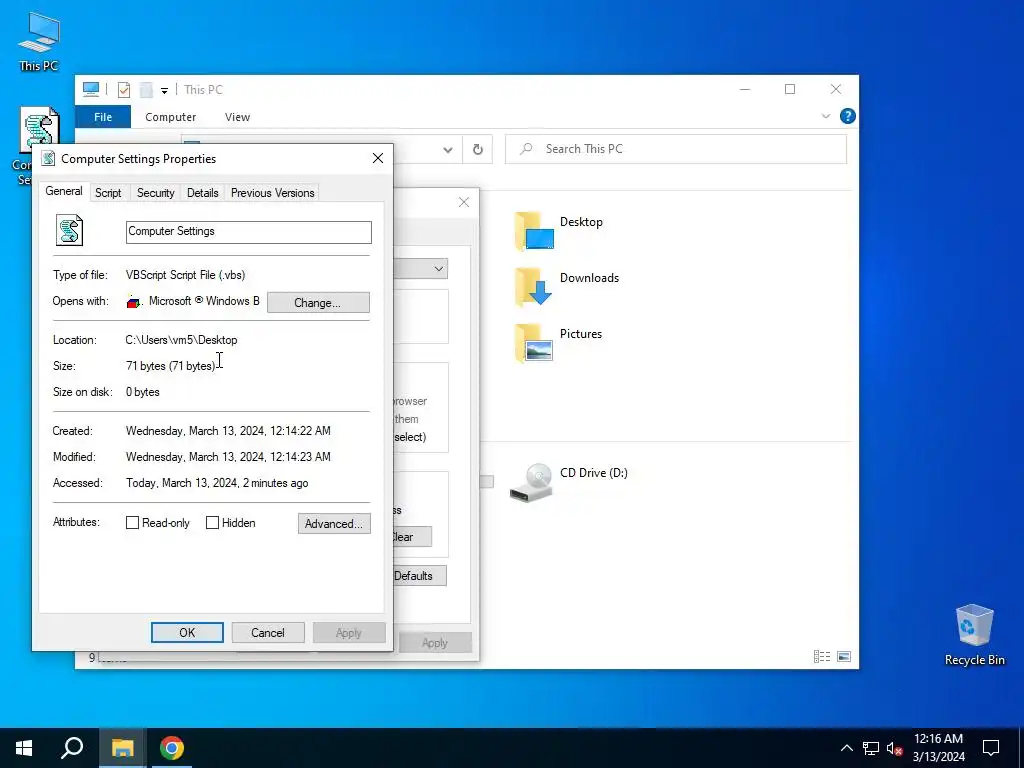The width and height of the screenshot is (1024, 768).
Task: Open This PC desktop icon
Action: [x=39, y=41]
